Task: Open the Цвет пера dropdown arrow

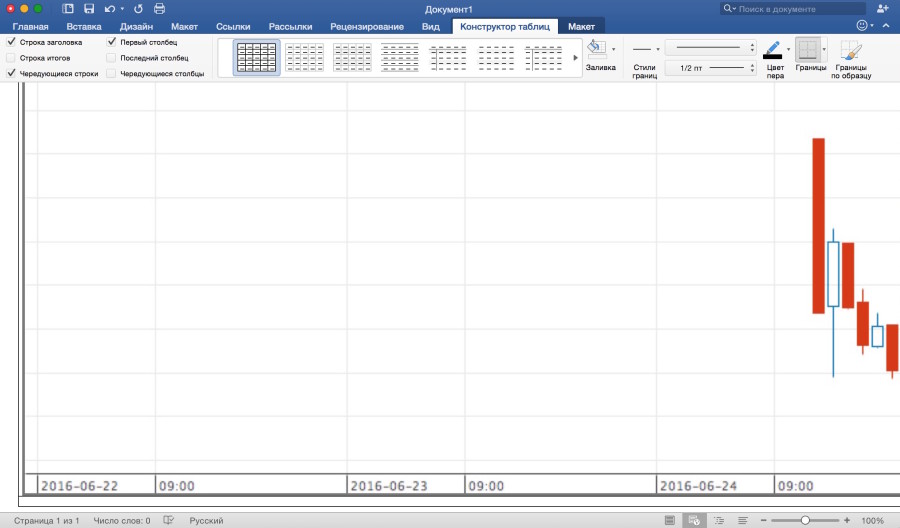Action: coord(788,49)
